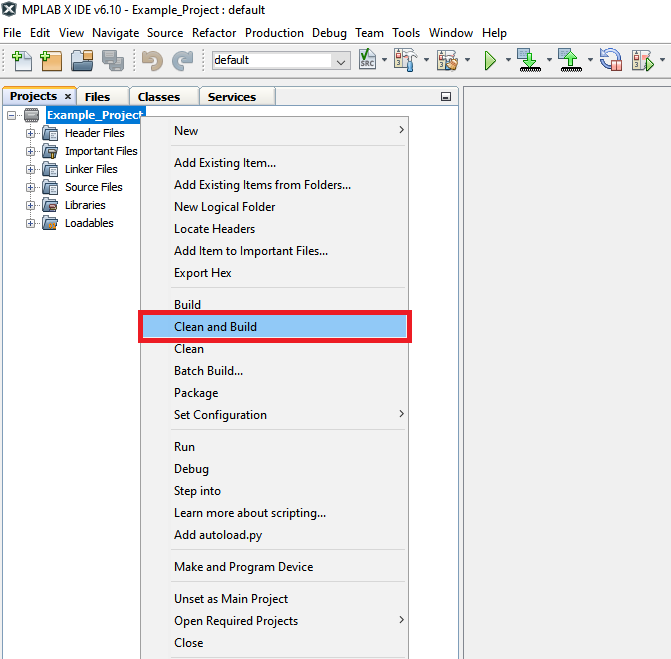Image resolution: width=671 pixels, height=659 pixels.
Task: Click the Read Device Memory icon
Action: pyautogui.click(x=570, y=60)
